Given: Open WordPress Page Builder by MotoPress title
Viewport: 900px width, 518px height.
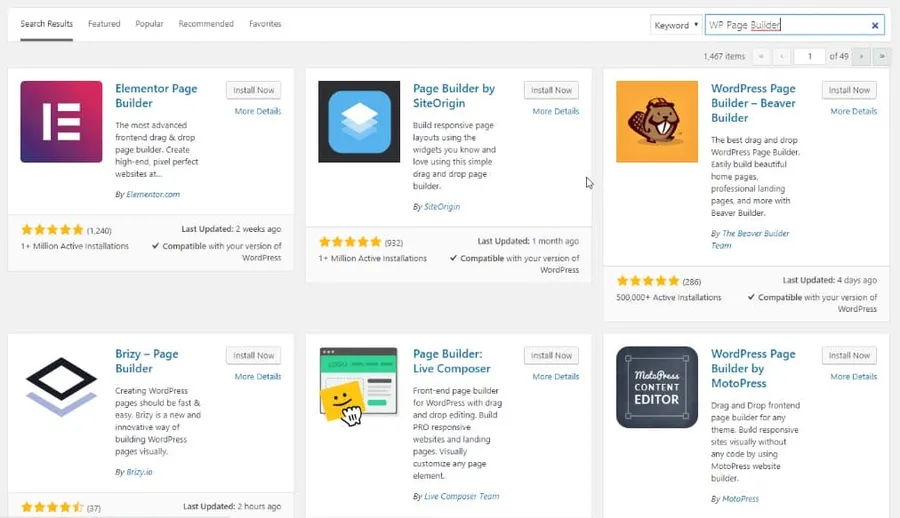Looking at the screenshot, I should tap(753, 368).
